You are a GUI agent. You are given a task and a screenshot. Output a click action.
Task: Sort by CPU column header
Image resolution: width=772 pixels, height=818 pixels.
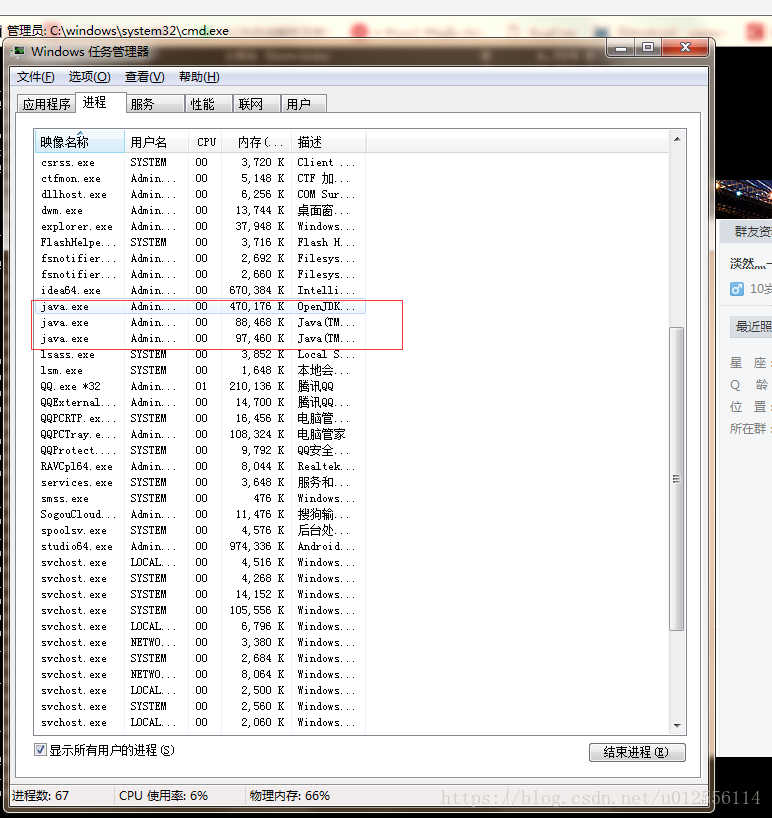(x=206, y=142)
